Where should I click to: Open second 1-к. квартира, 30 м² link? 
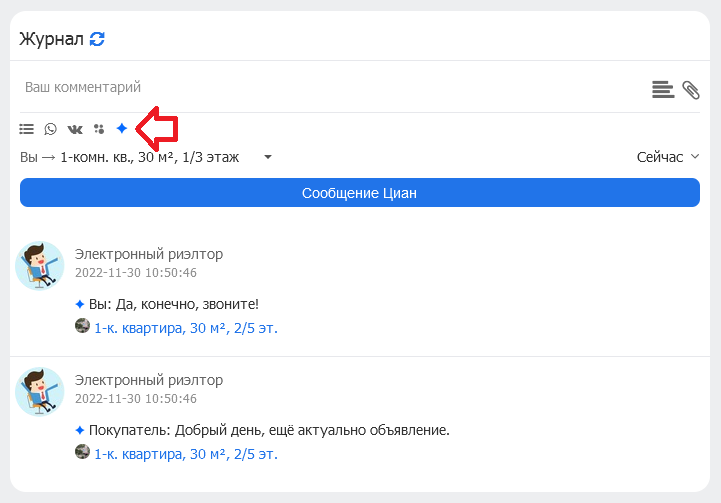coord(186,454)
